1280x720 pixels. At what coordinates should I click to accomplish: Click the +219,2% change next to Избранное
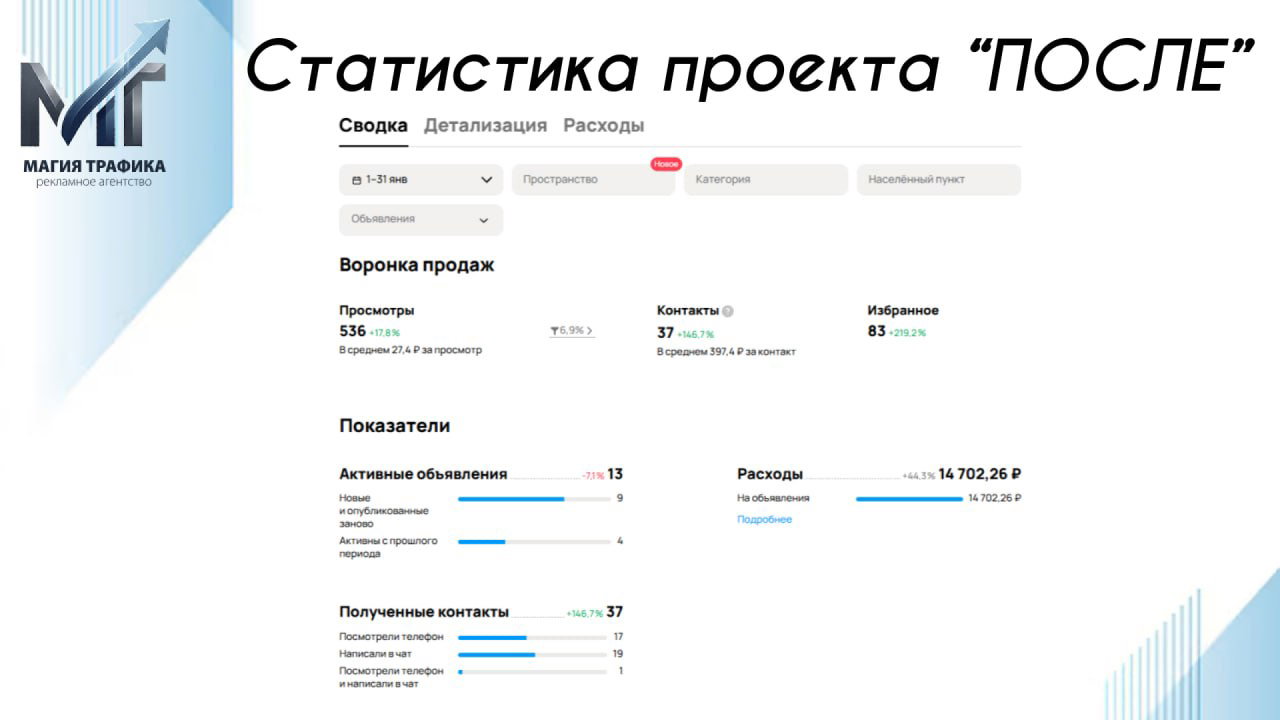click(x=907, y=333)
